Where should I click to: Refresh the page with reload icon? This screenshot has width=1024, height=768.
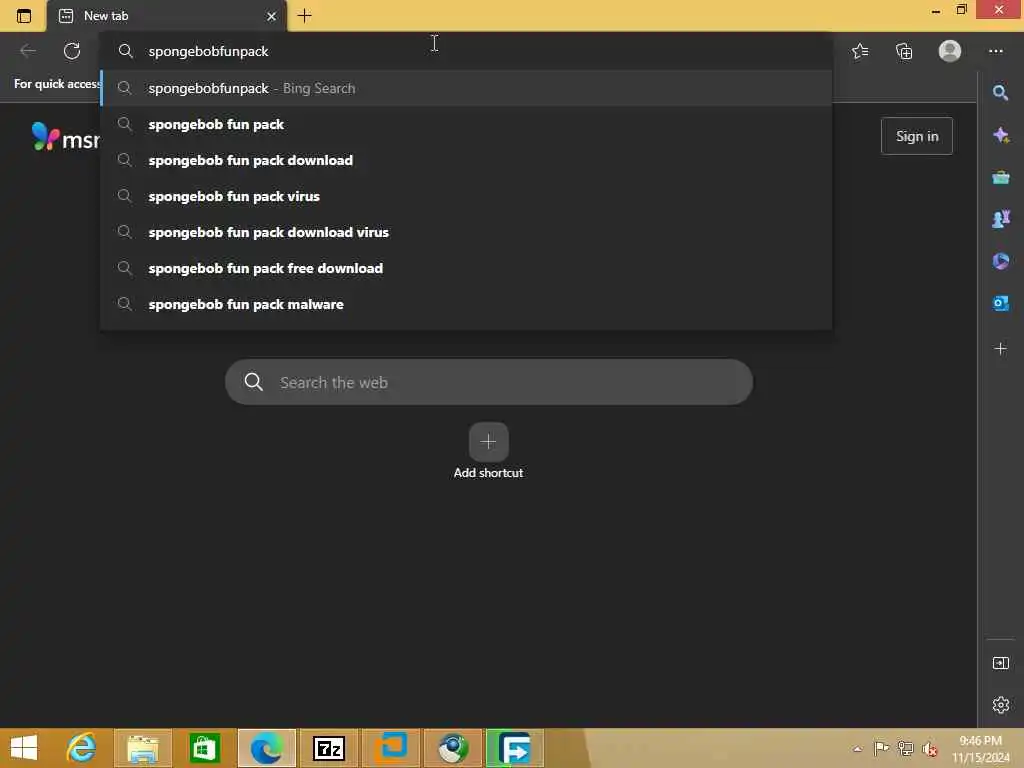click(x=72, y=51)
